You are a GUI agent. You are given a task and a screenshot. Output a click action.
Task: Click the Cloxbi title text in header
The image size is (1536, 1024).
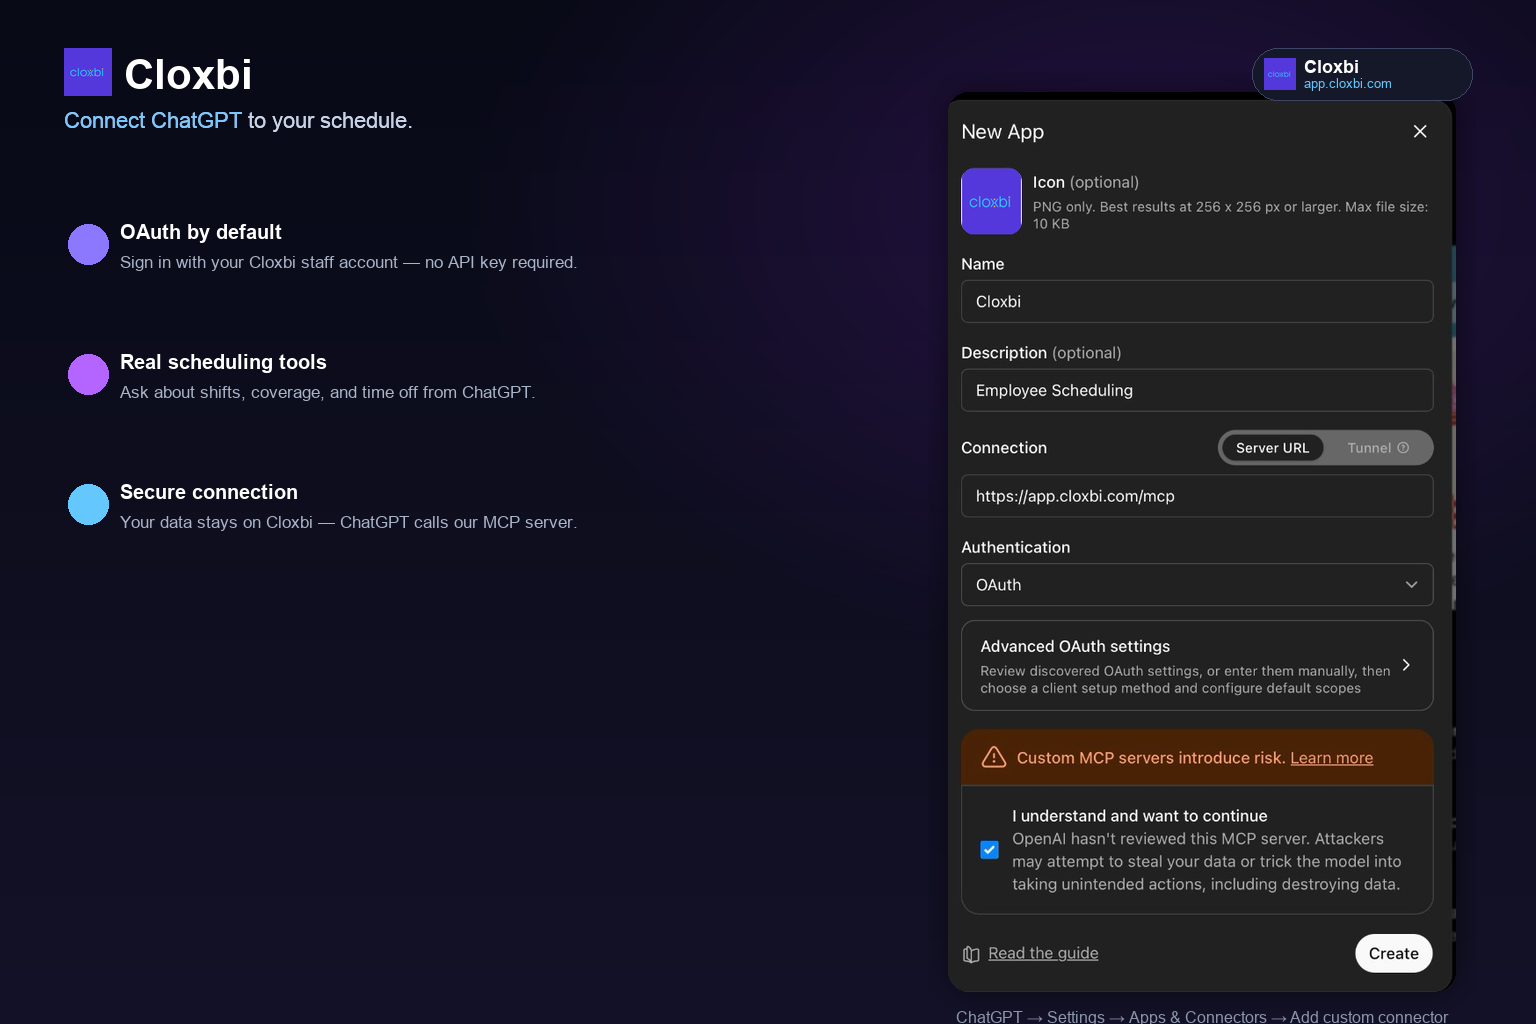188,74
